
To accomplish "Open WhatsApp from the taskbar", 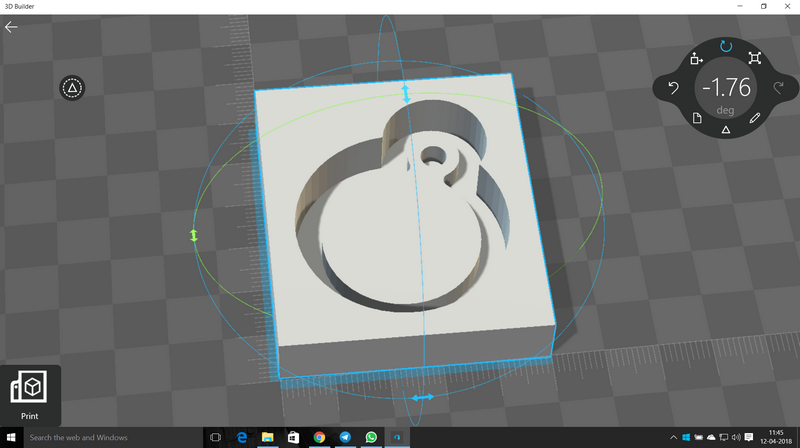I will pos(371,437).
